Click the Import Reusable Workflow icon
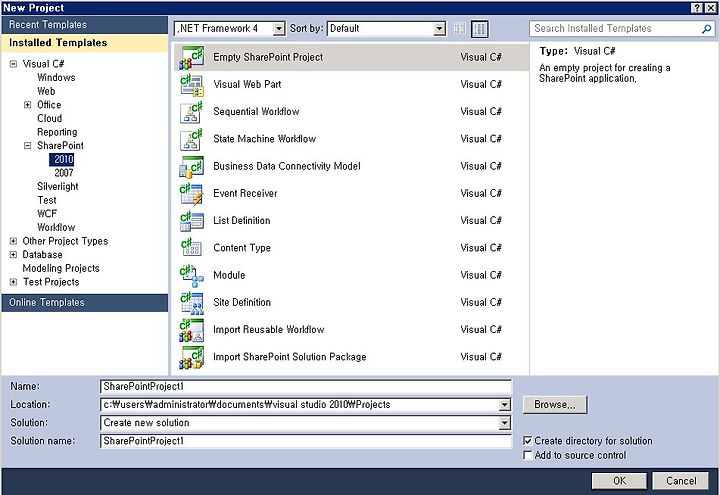The height and width of the screenshot is (495, 720). click(191, 330)
